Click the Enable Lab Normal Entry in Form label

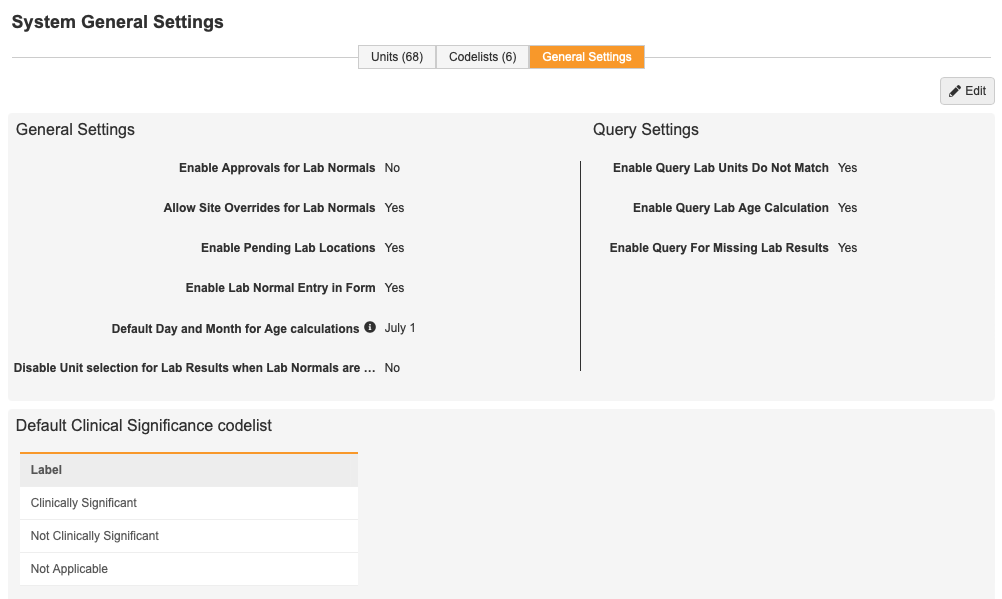280,288
